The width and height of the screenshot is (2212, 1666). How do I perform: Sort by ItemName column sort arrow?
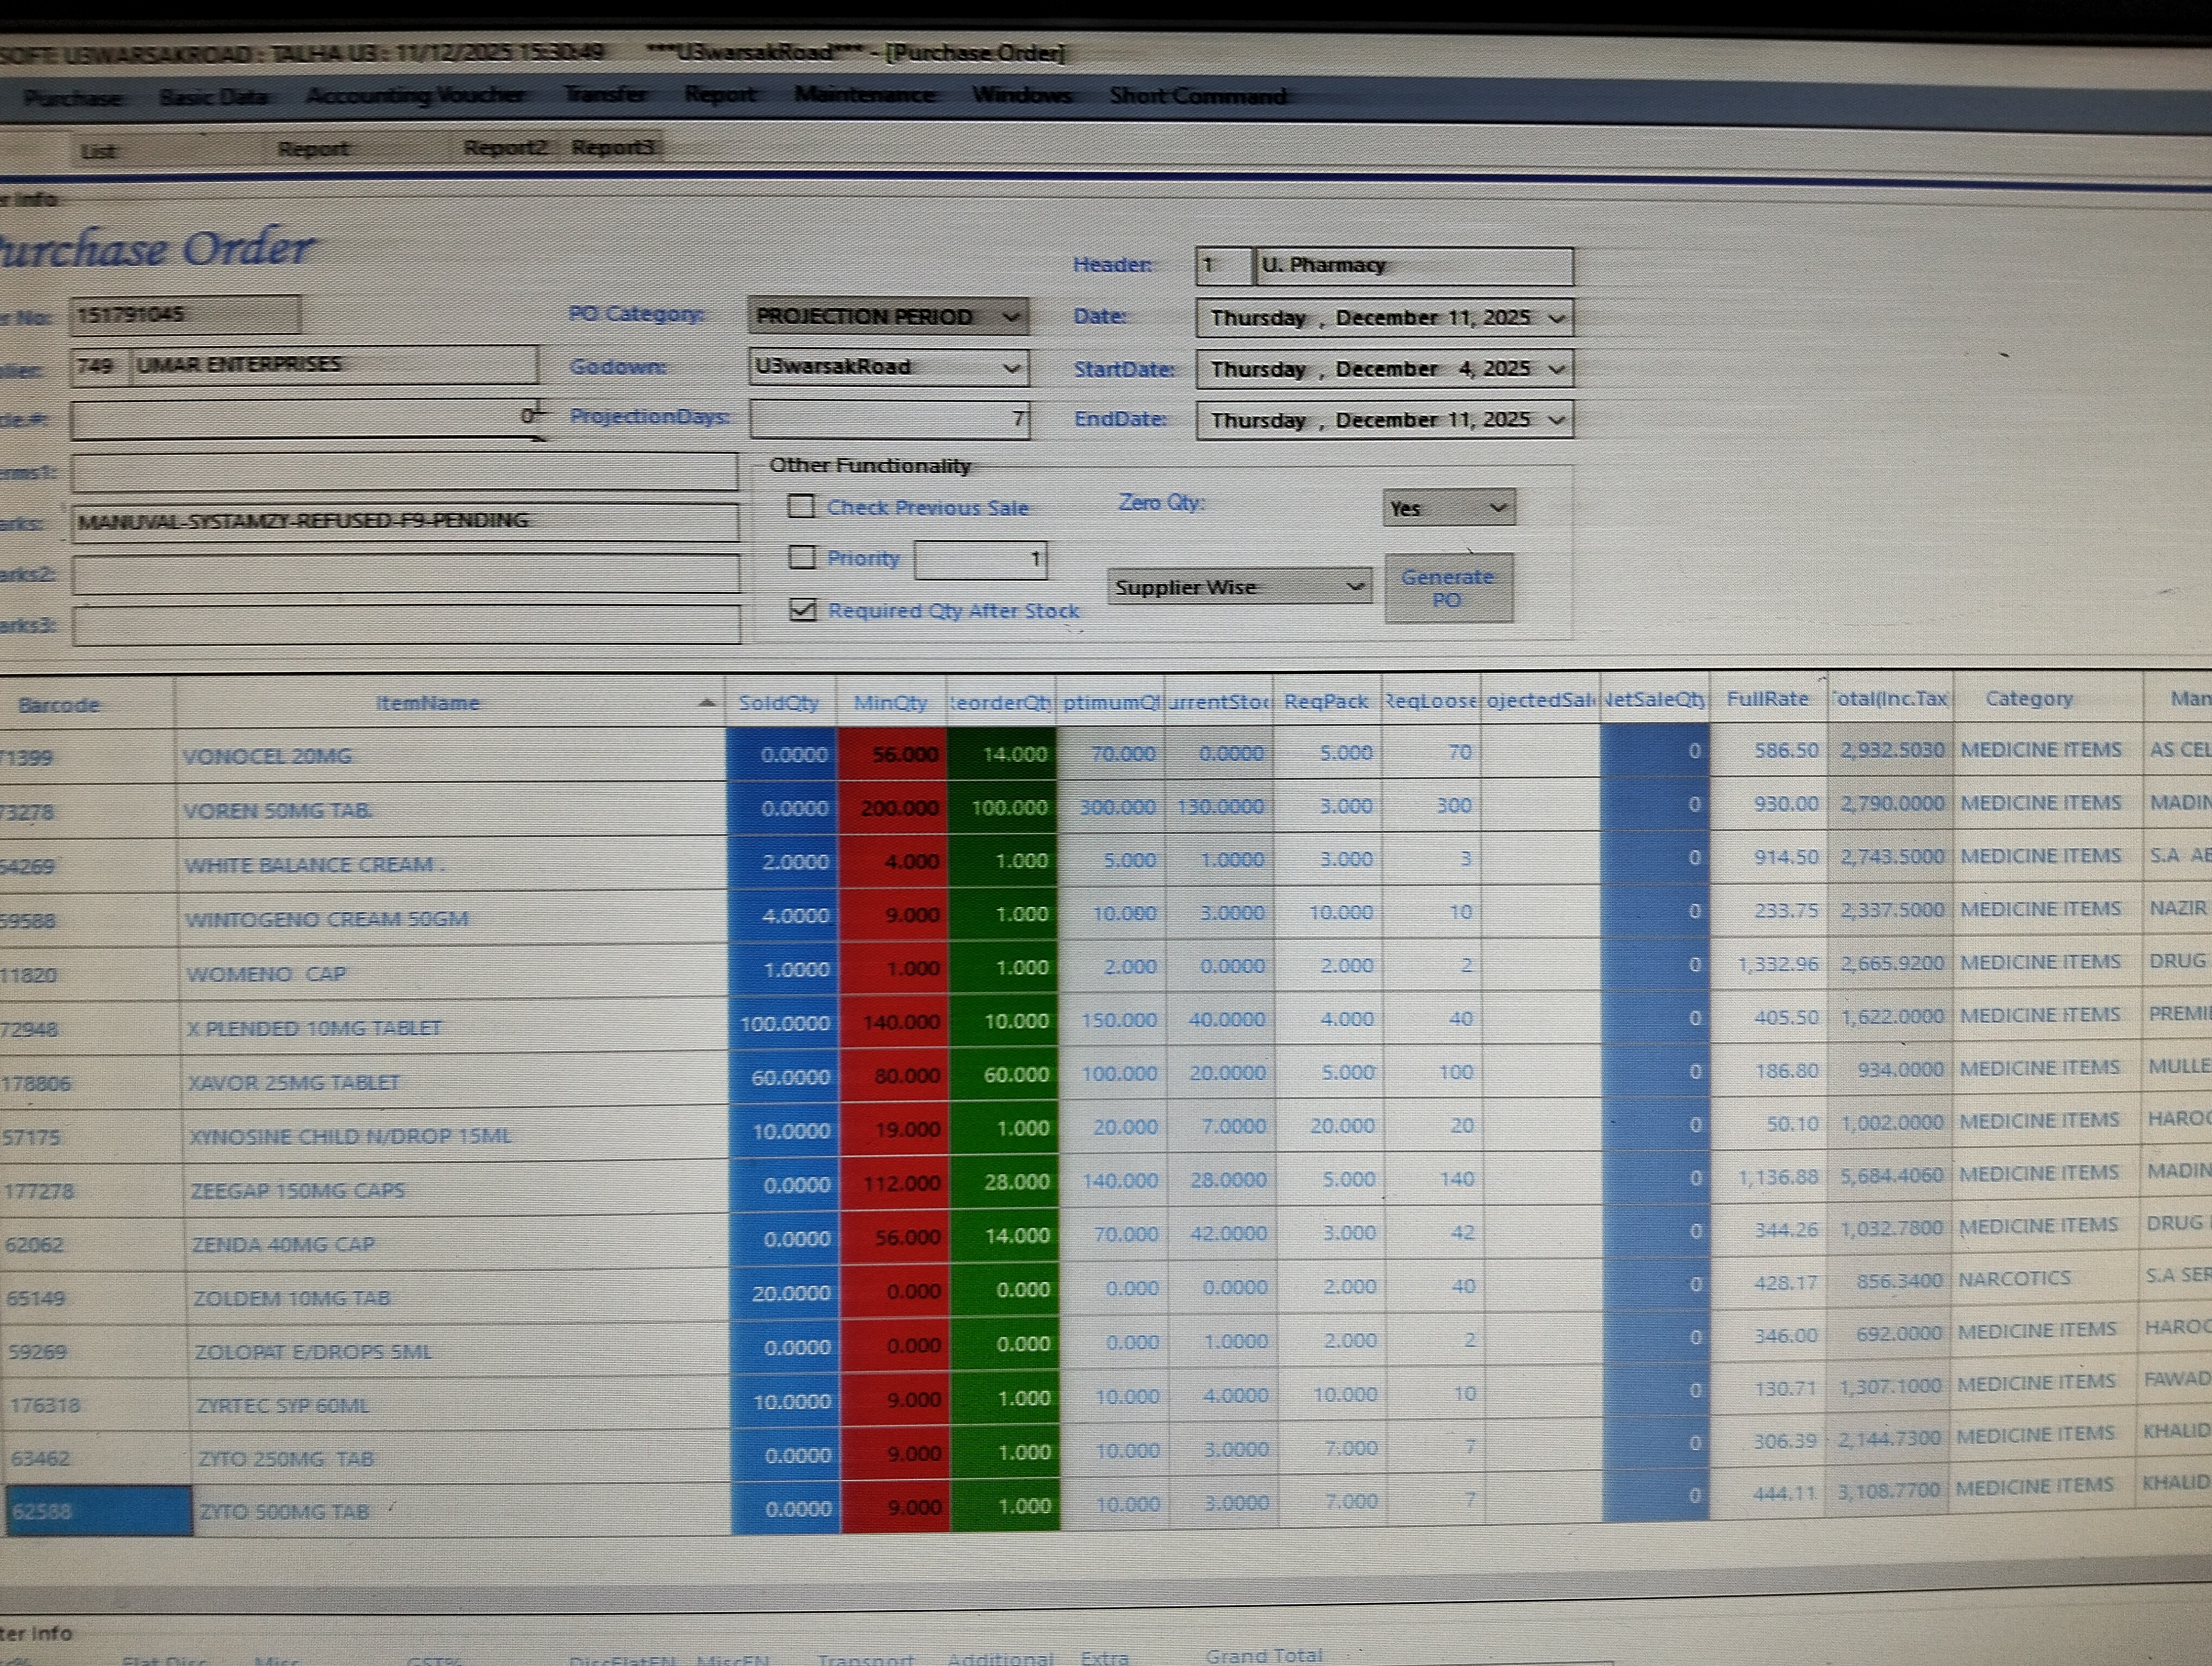[x=706, y=703]
